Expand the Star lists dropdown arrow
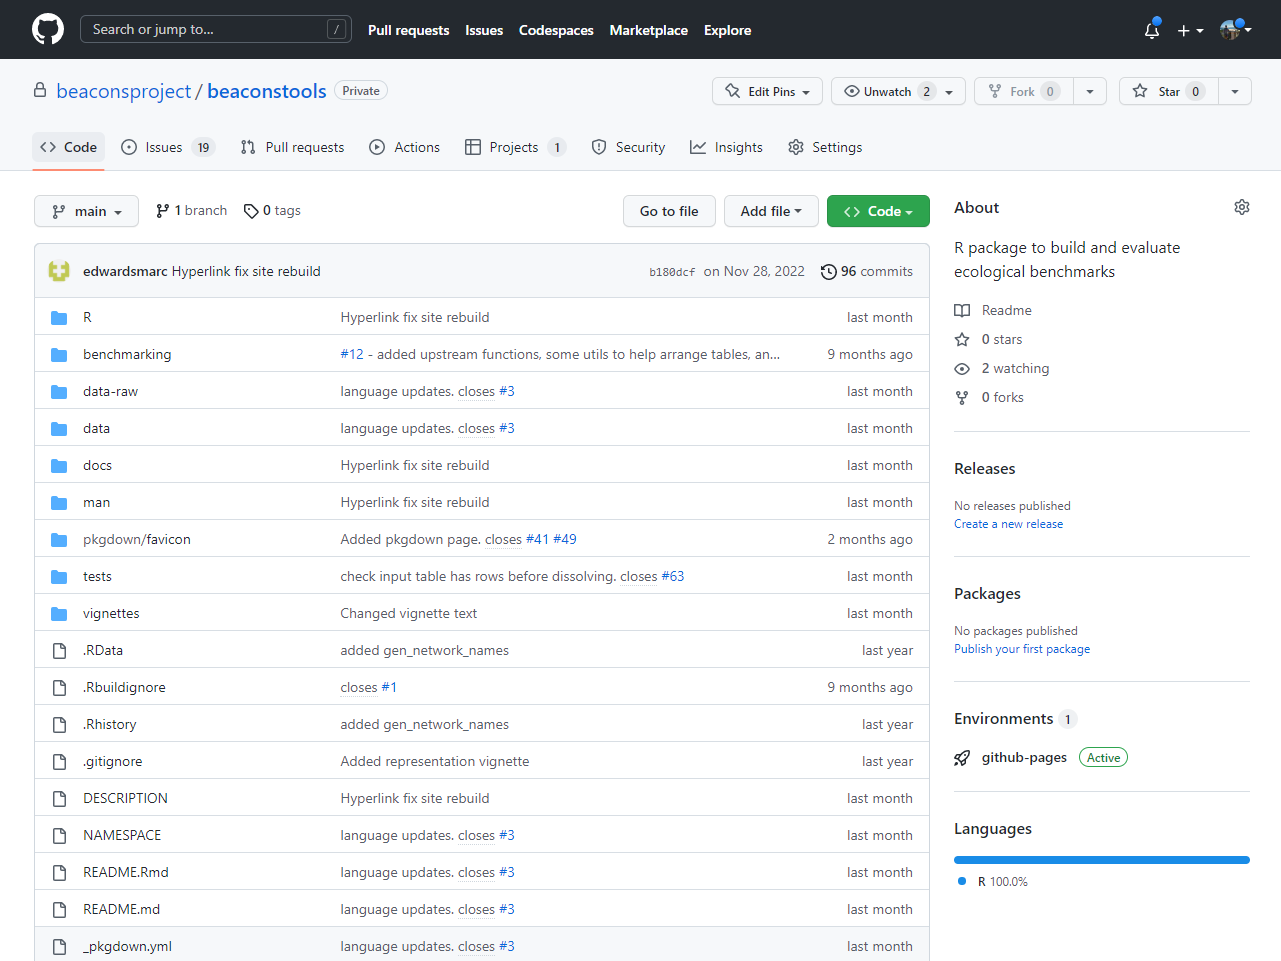 pyautogui.click(x=1235, y=91)
